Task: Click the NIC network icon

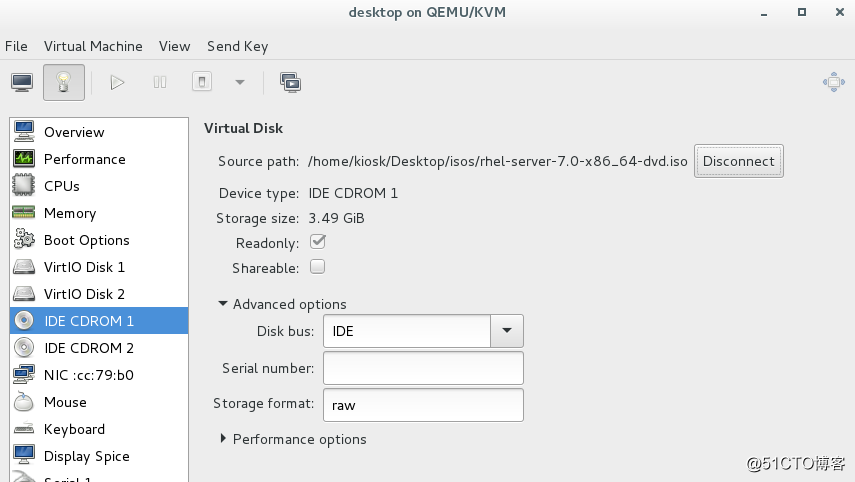Action: [x=24, y=374]
